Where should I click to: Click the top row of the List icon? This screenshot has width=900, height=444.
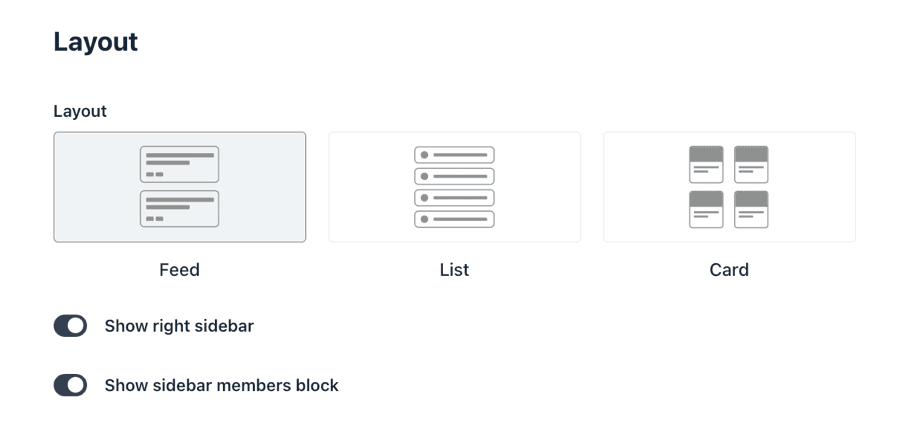[x=455, y=155]
